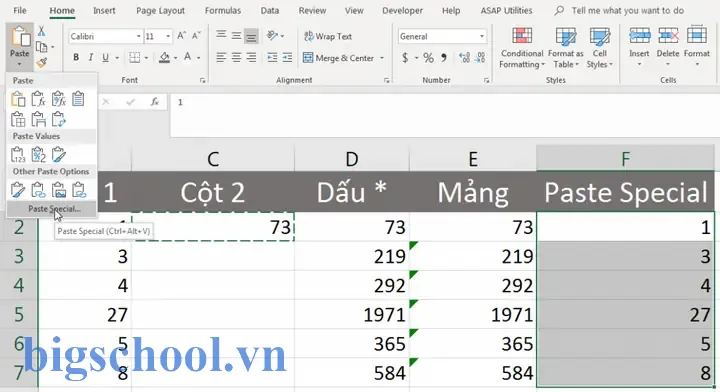Screen dimensions: 720x392
Task: Choose Paste Formulas (fx) option
Action: pos(38,99)
